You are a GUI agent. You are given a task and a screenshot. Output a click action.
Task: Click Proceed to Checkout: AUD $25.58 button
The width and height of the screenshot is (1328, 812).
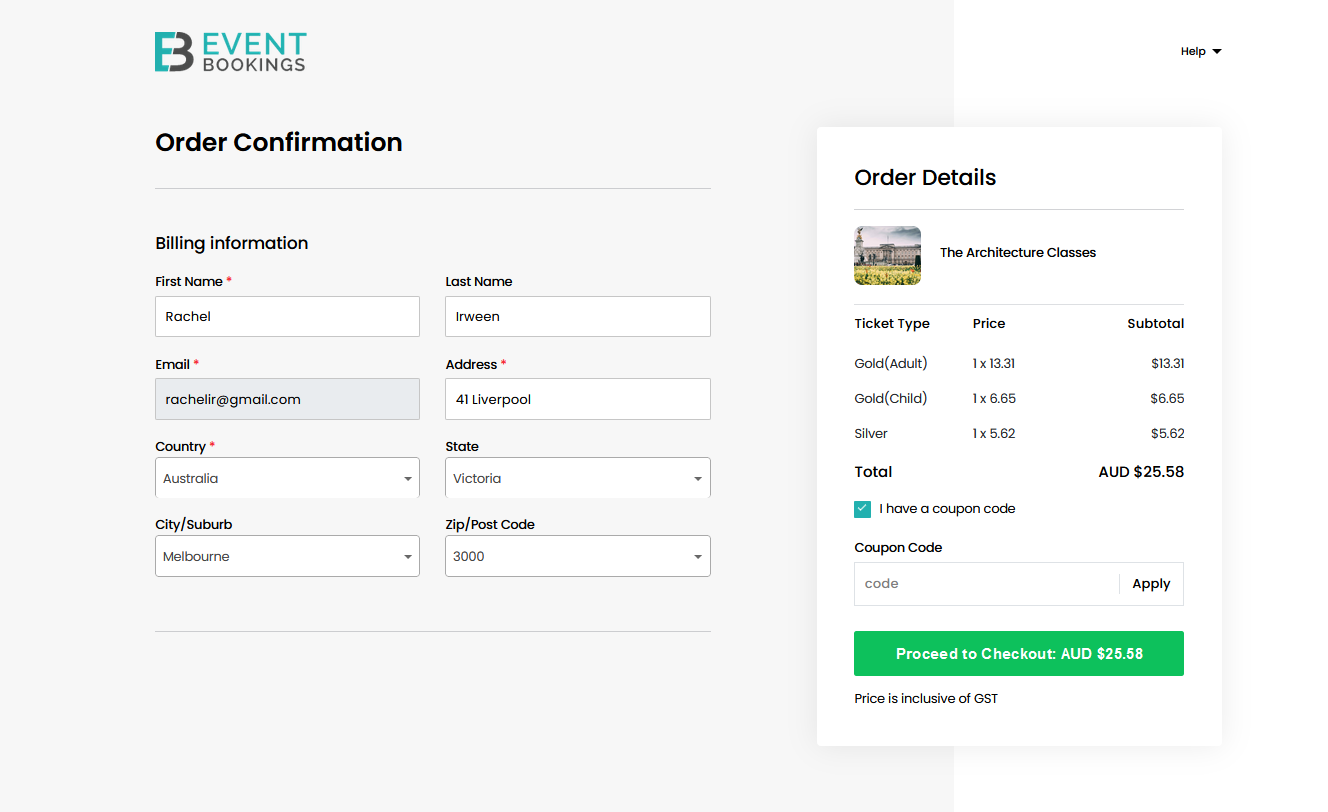coord(1019,653)
